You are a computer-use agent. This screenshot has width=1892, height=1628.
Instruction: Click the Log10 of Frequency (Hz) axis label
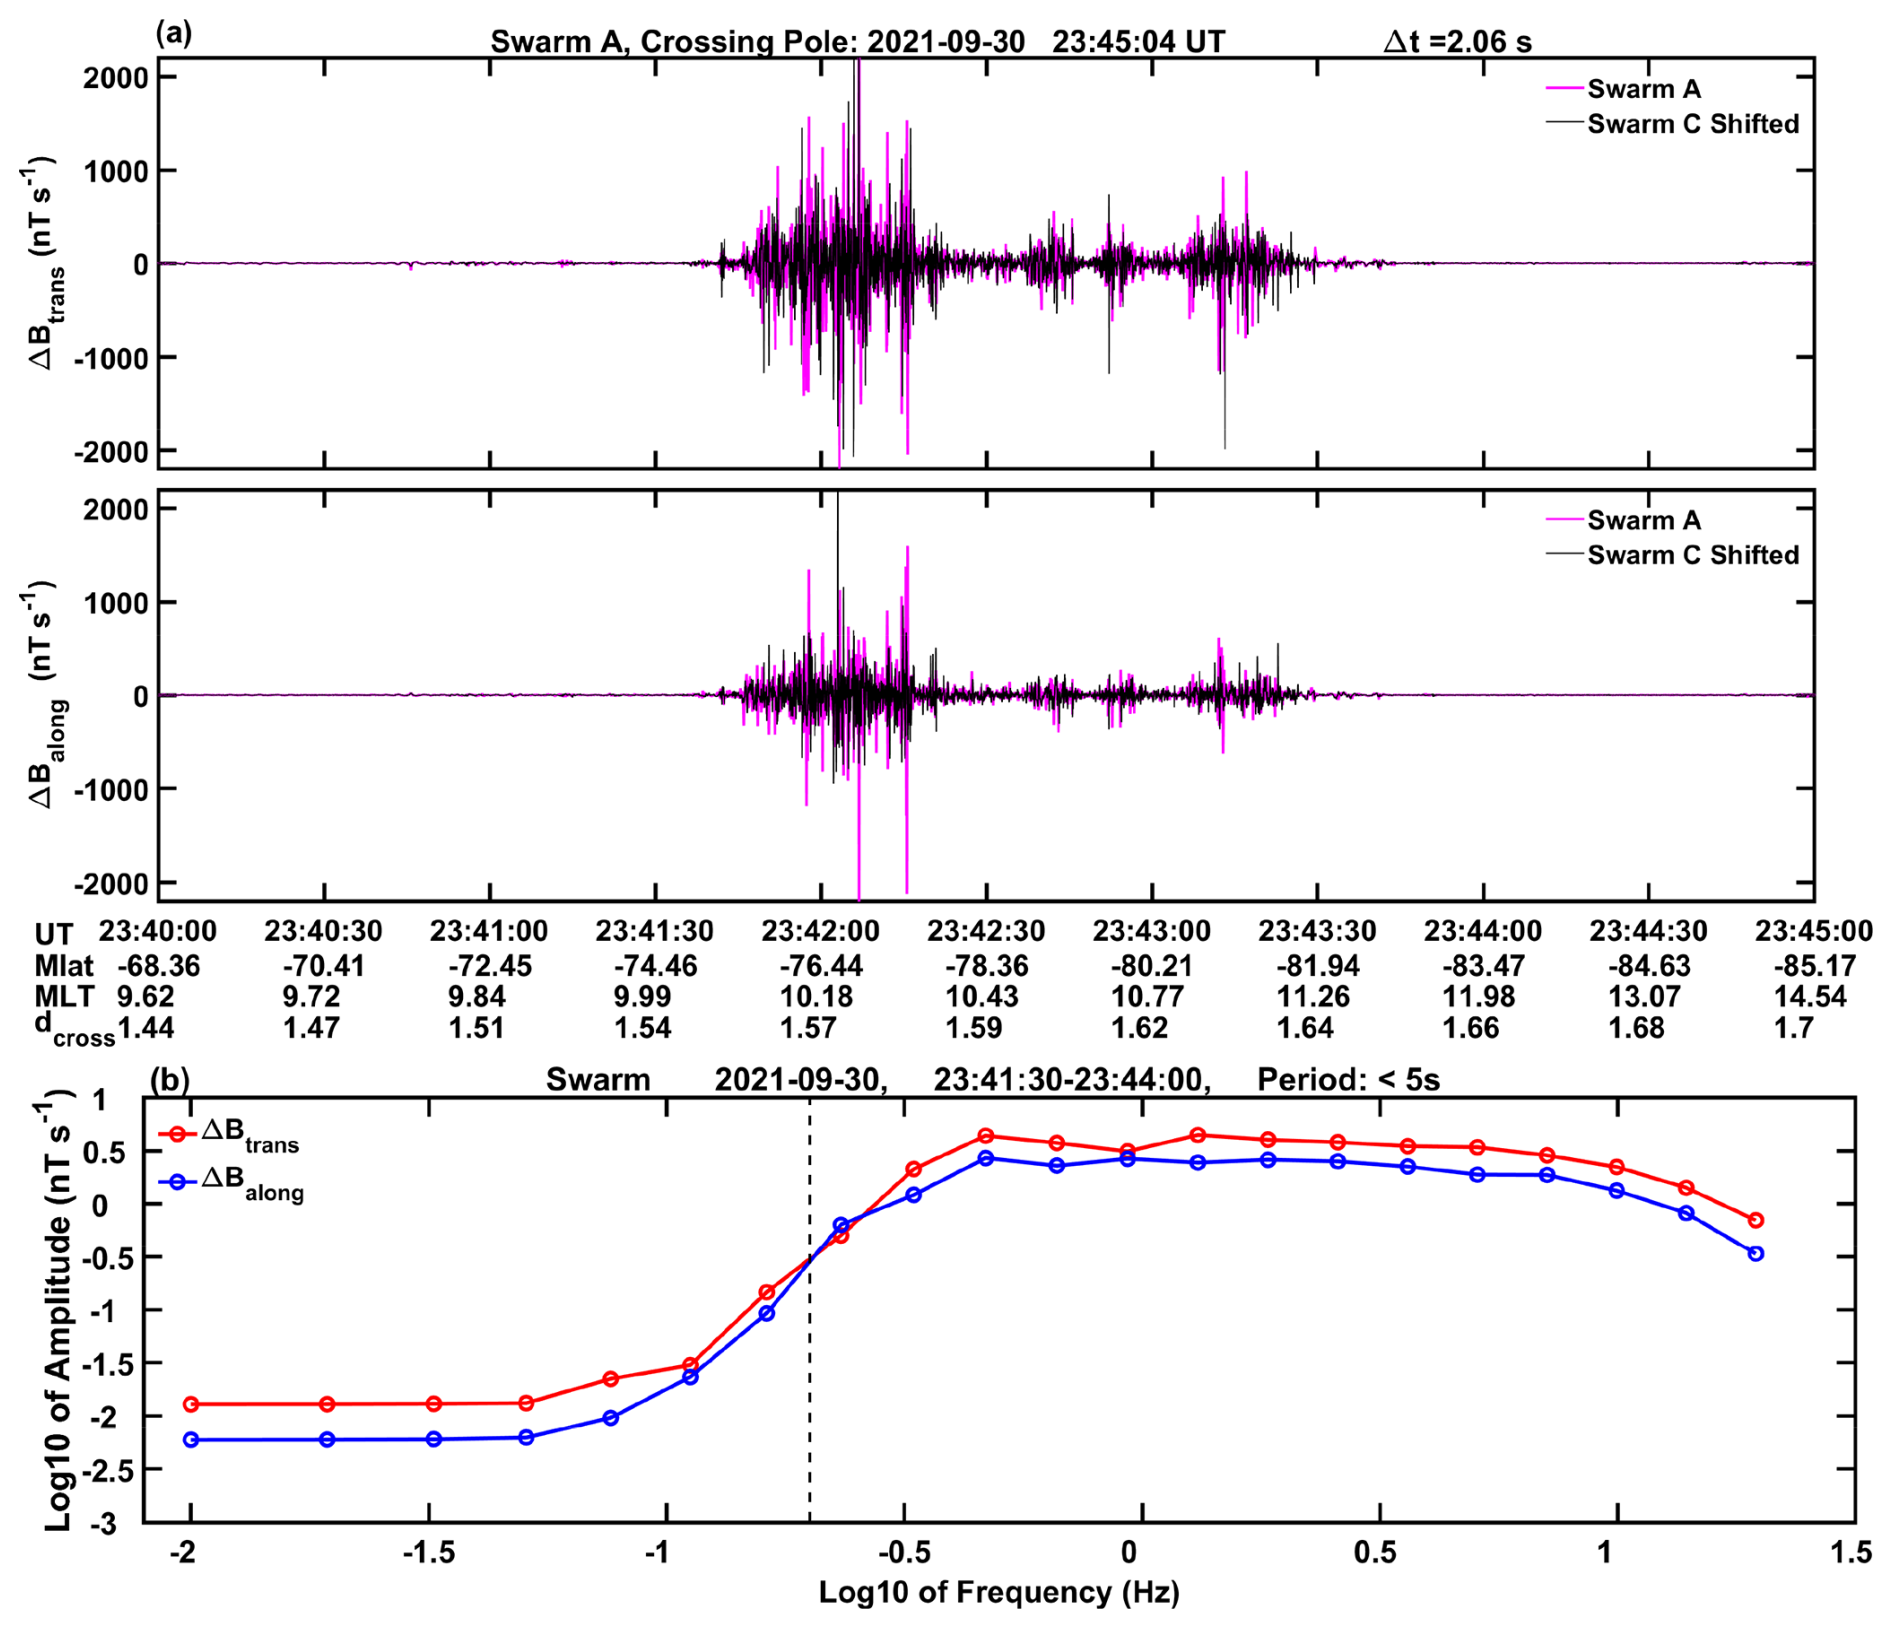click(998, 1592)
